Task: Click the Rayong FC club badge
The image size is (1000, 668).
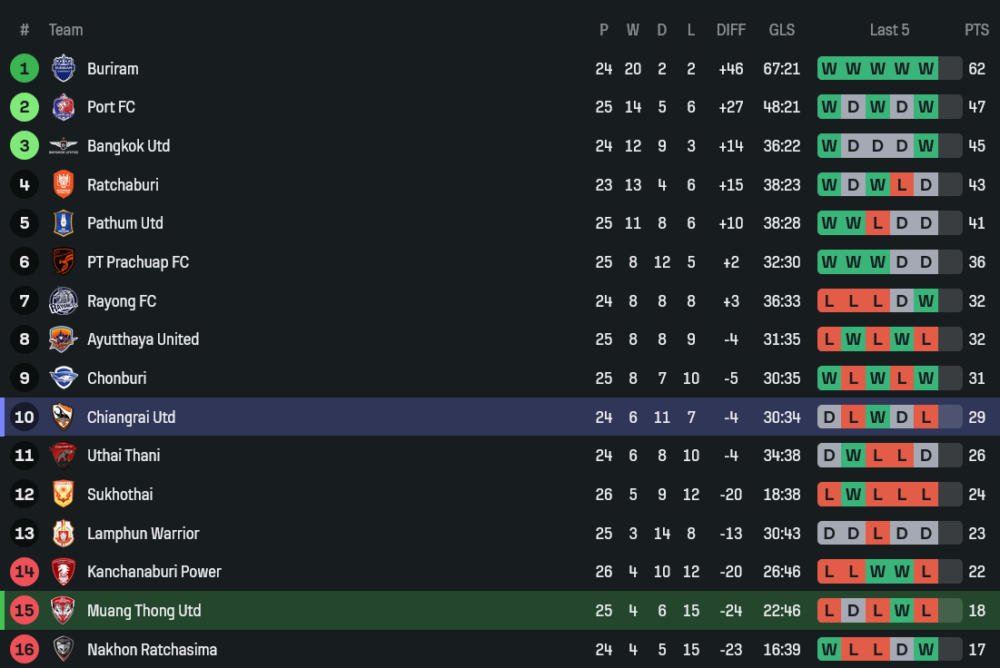Action: click(x=63, y=301)
